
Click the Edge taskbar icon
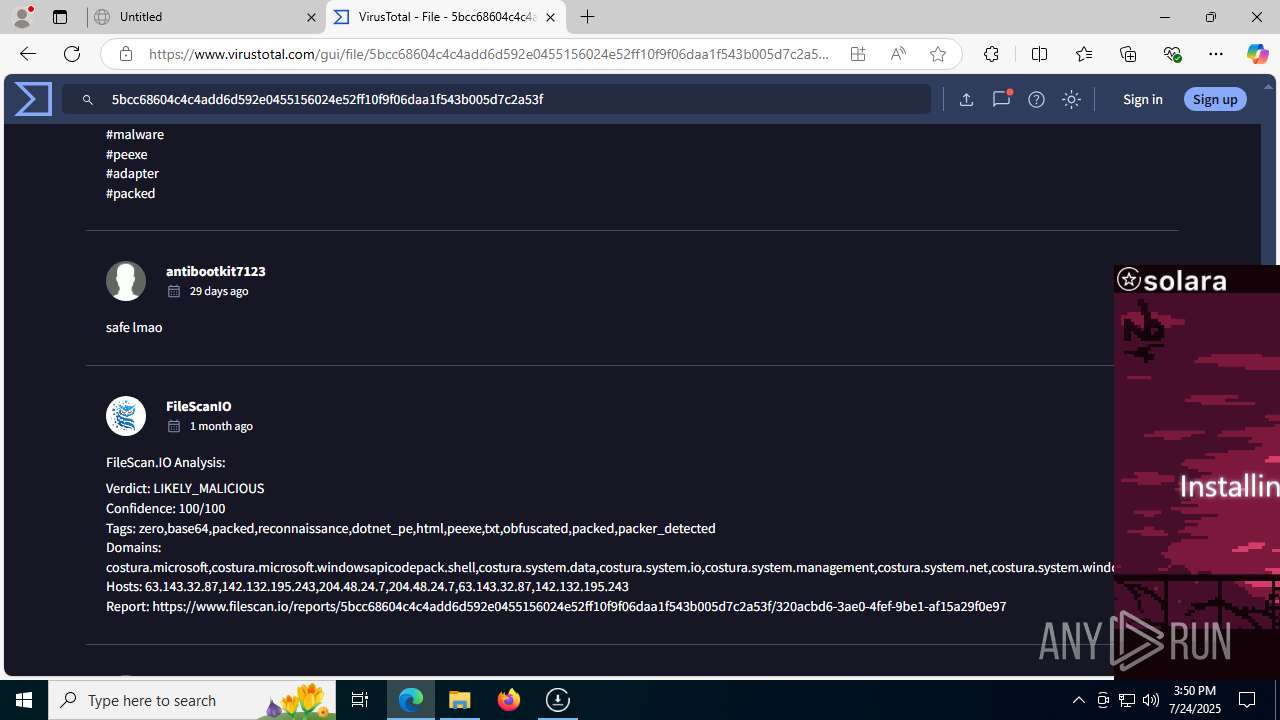coord(411,700)
